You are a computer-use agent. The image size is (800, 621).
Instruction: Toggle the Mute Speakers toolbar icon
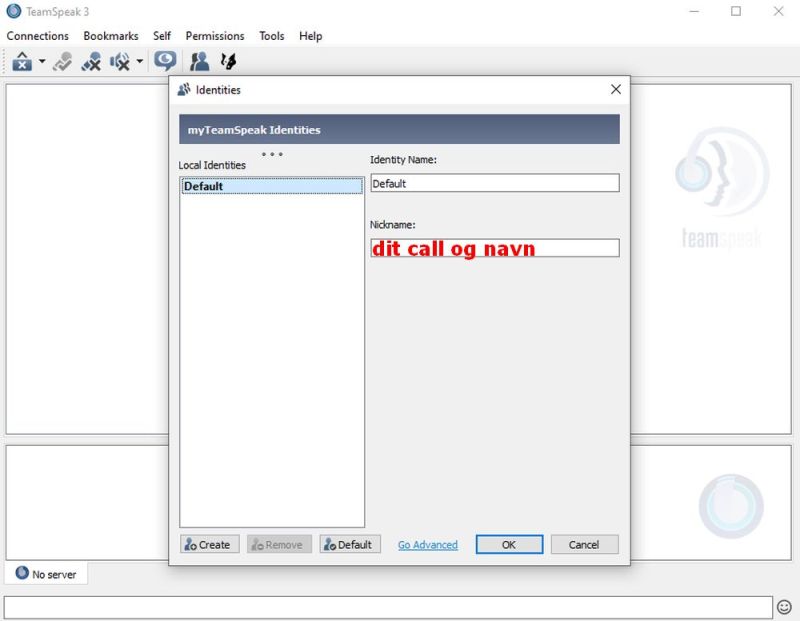120,62
